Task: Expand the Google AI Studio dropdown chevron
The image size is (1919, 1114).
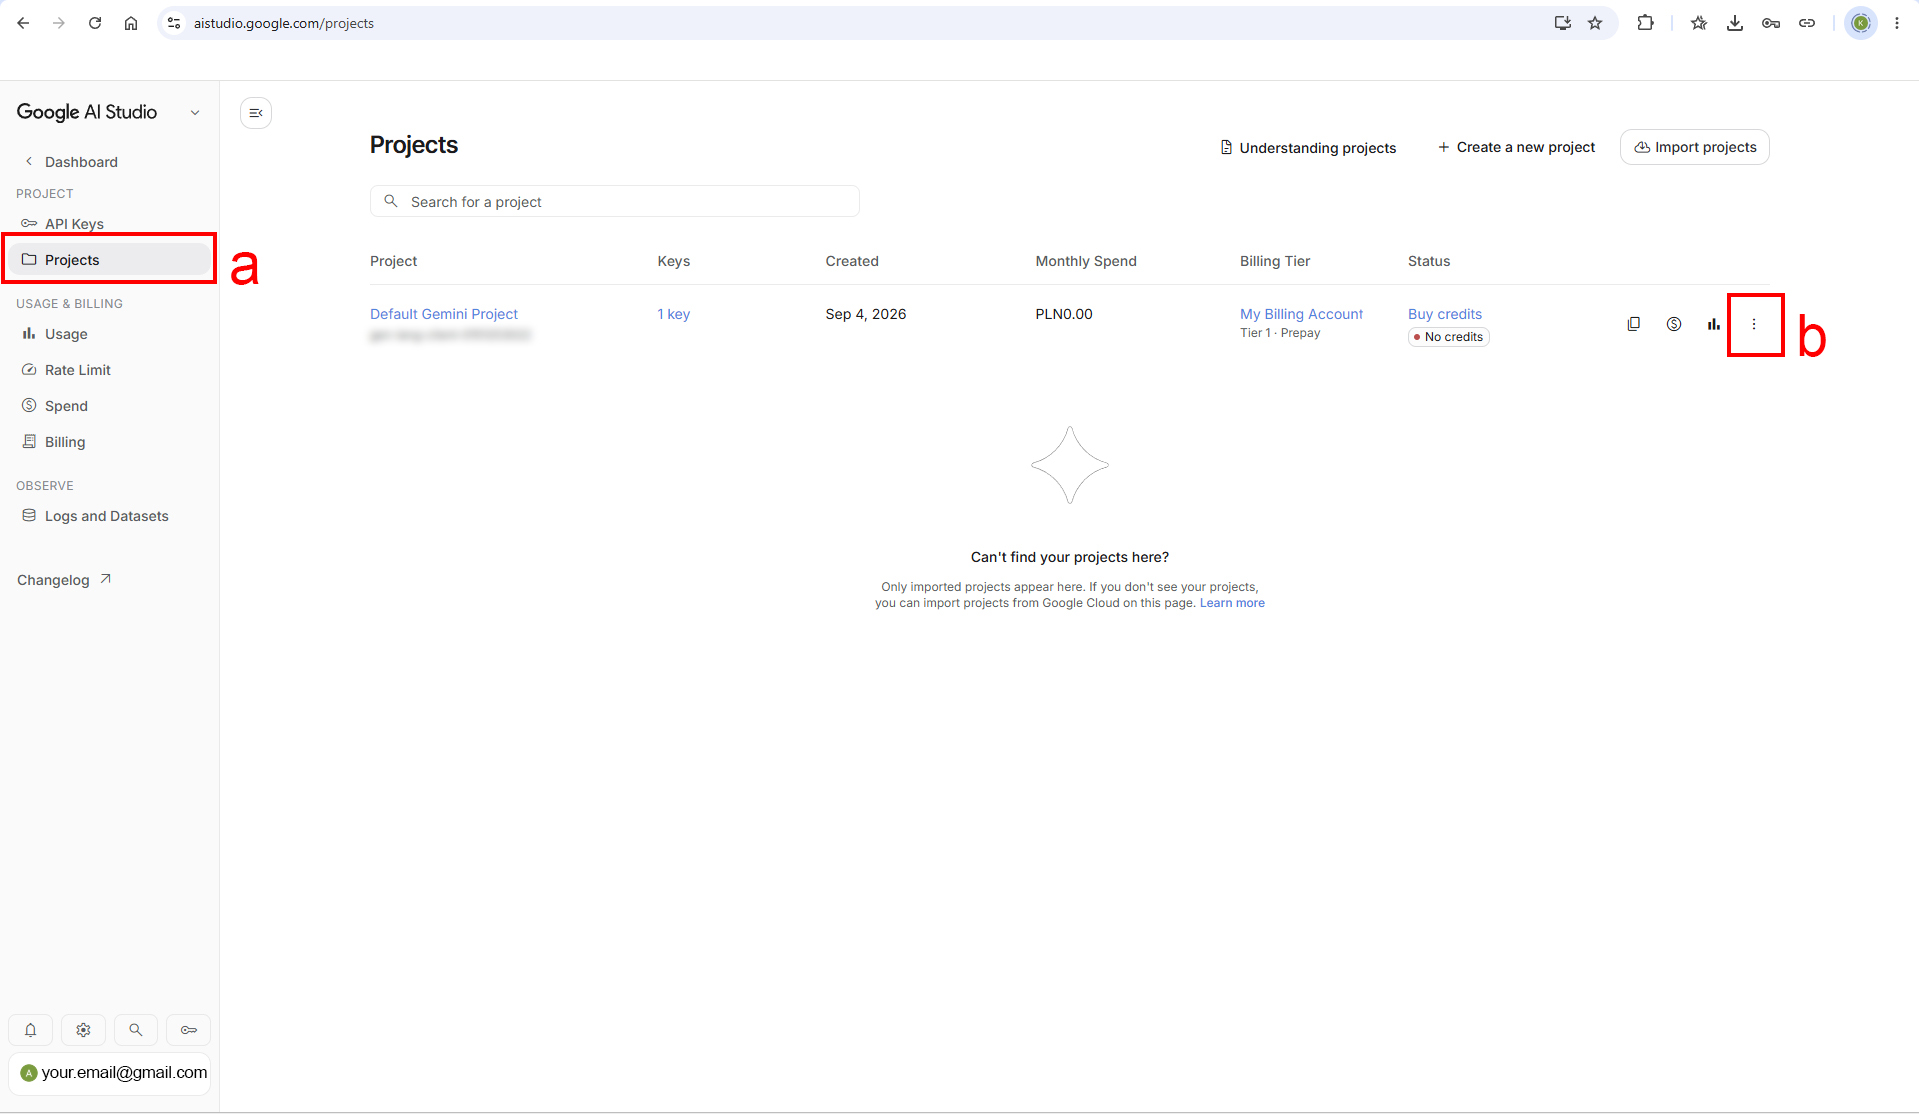Action: (x=195, y=113)
